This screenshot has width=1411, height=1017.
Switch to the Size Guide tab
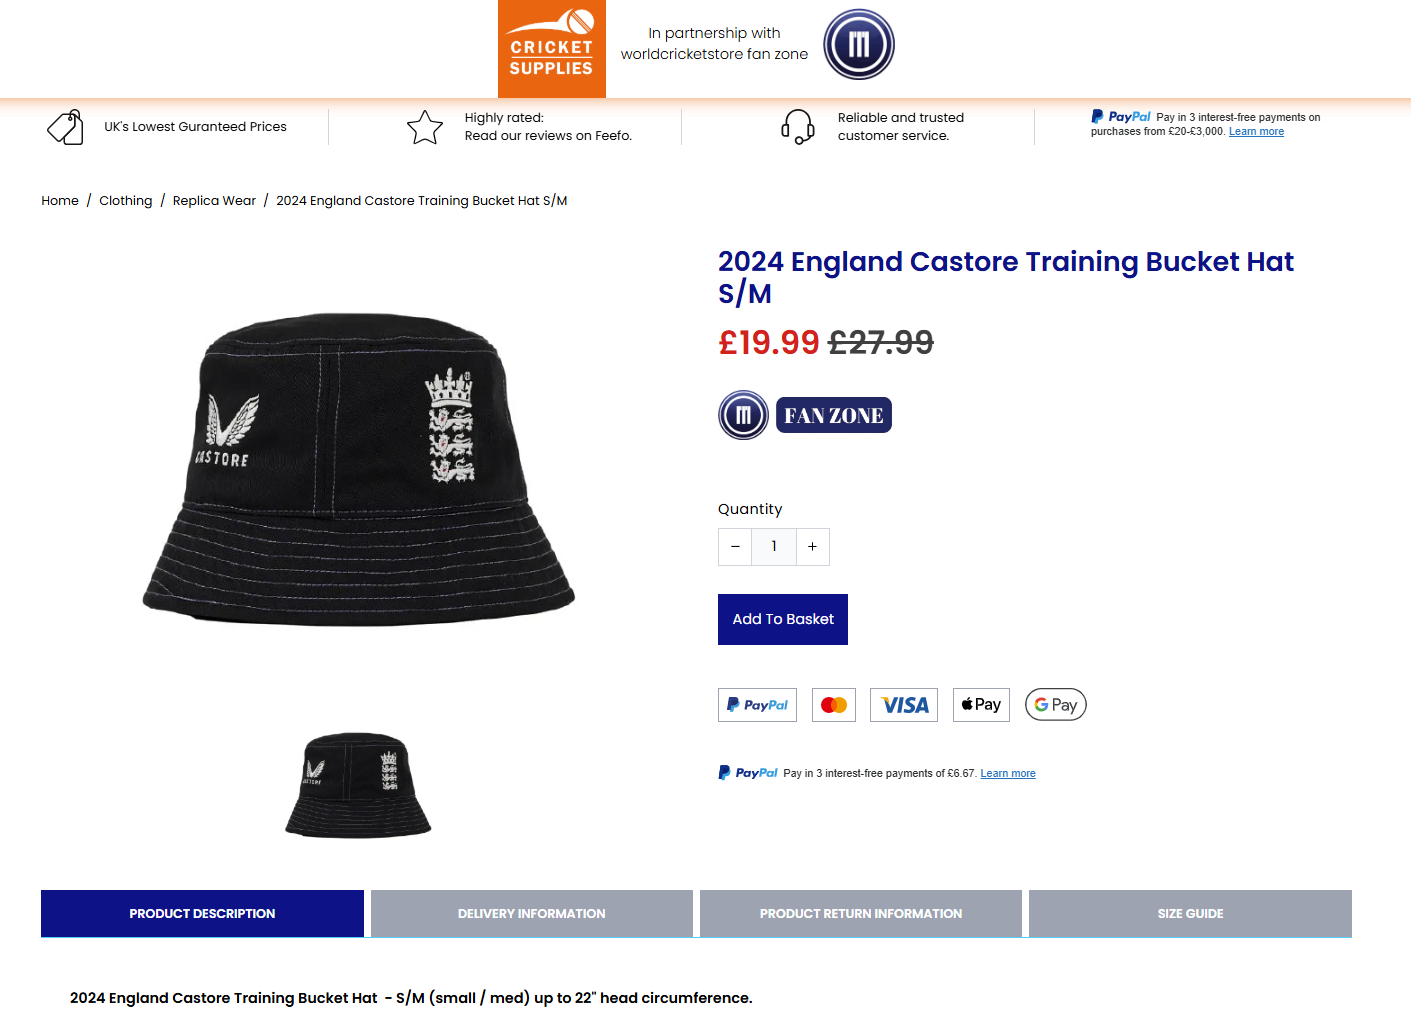coord(1190,914)
